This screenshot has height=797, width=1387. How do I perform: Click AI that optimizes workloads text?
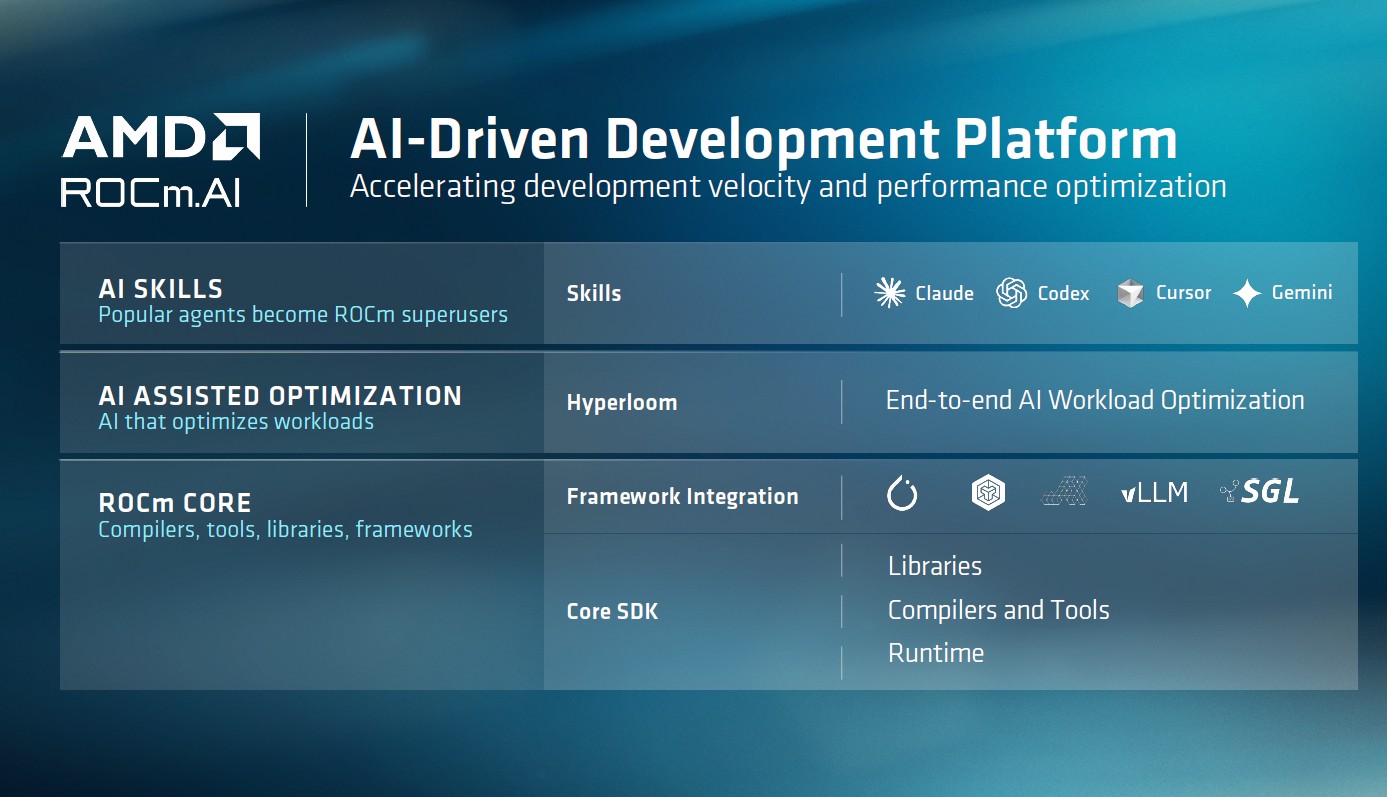pos(236,422)
